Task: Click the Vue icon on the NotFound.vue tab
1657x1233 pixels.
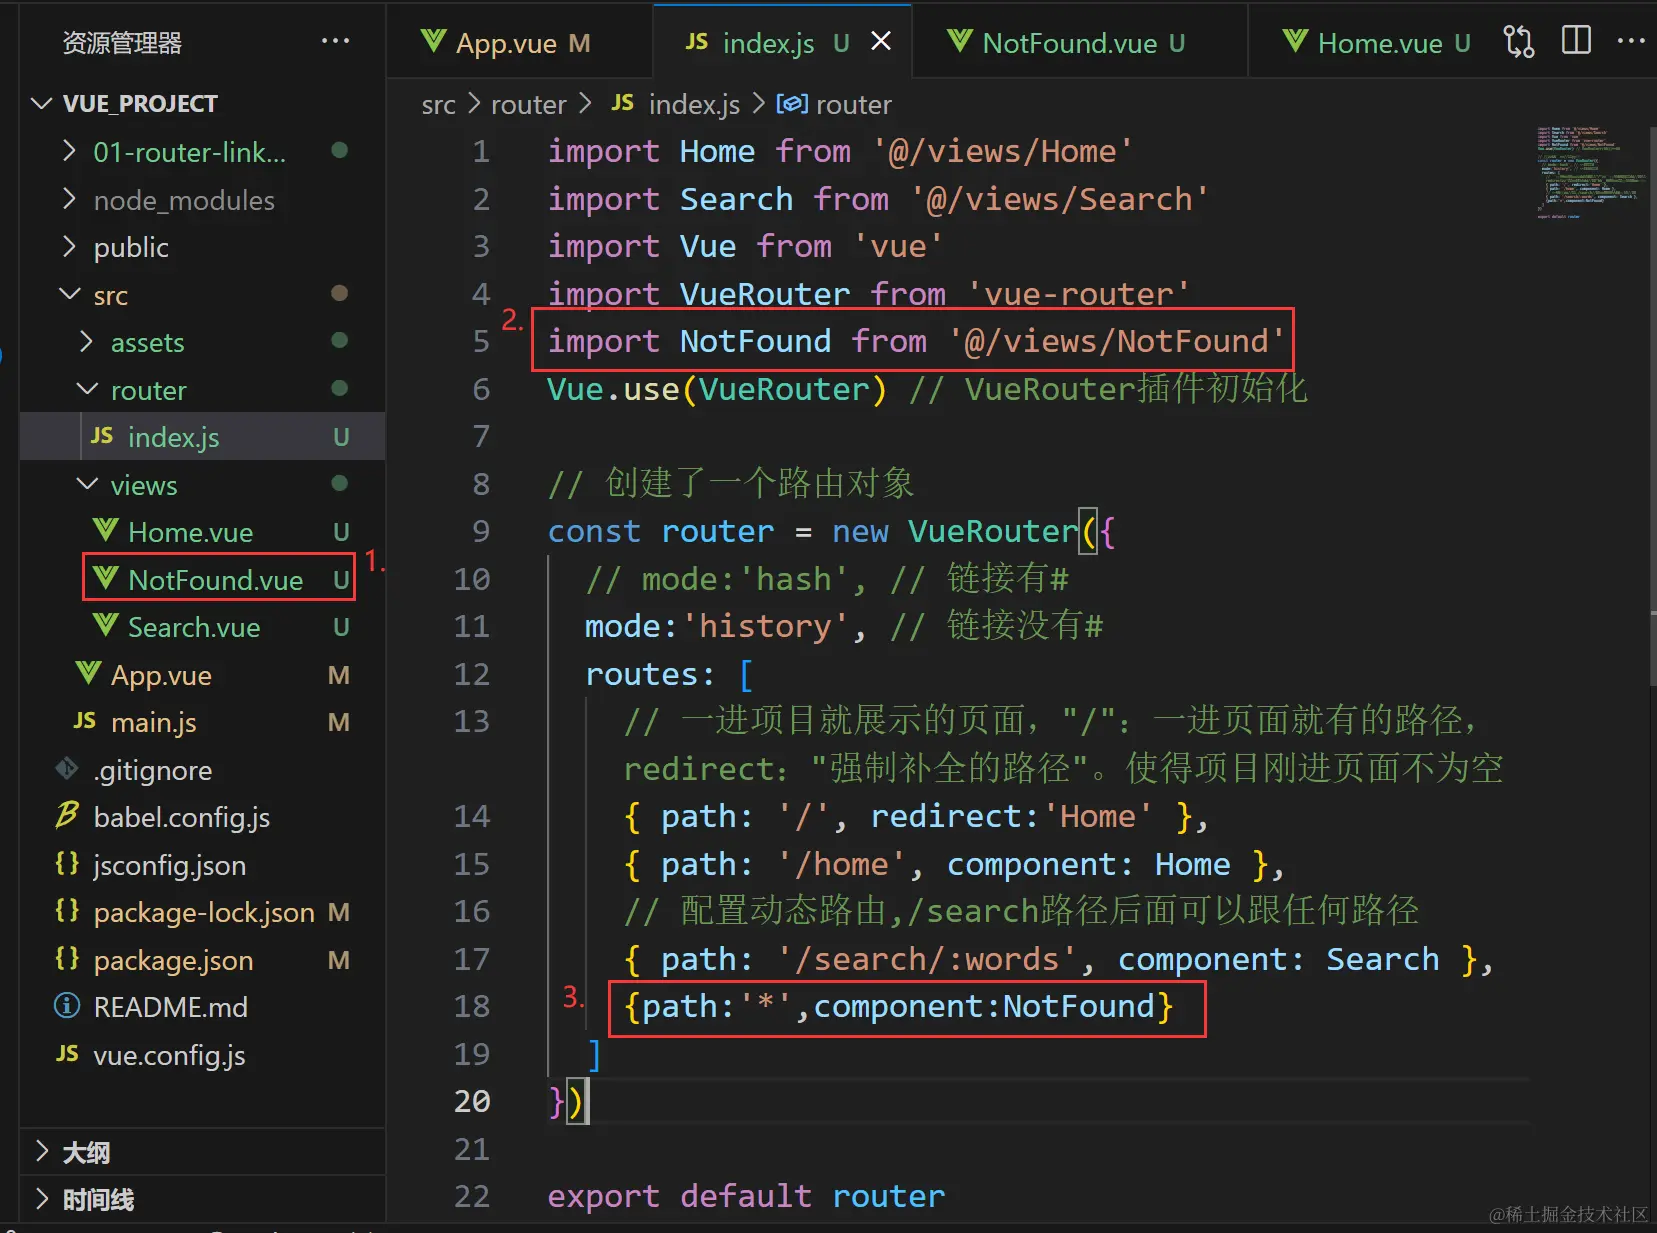Action: pos(960,41)
